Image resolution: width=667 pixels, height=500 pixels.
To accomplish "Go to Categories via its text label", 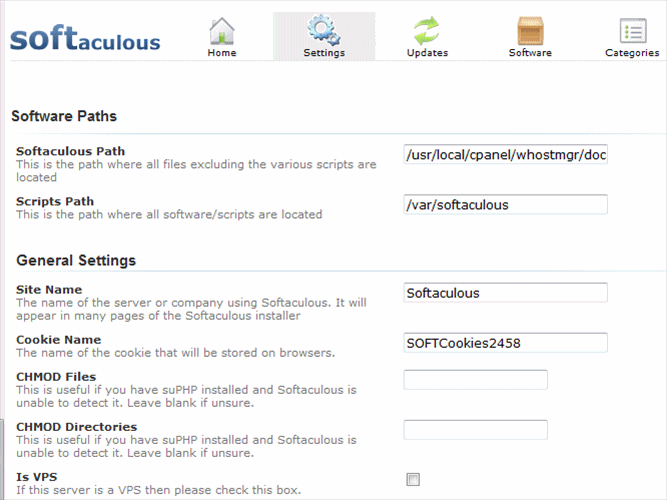I will pyautogui.click(x=632, y=53).
